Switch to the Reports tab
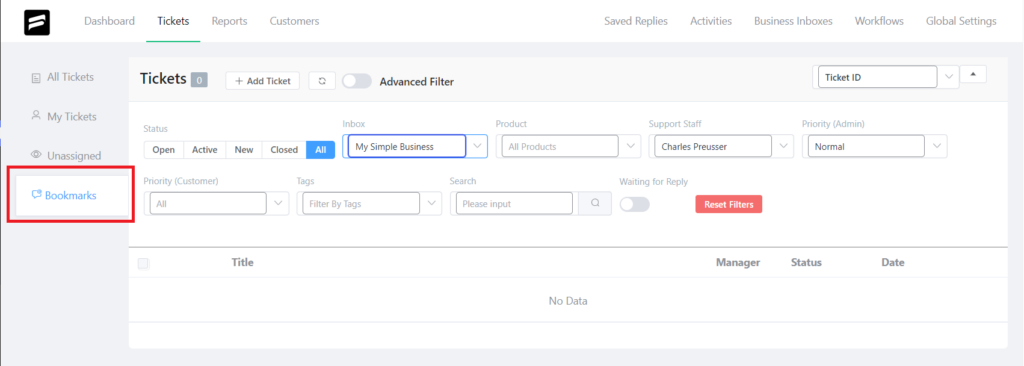 coord(229,21)
